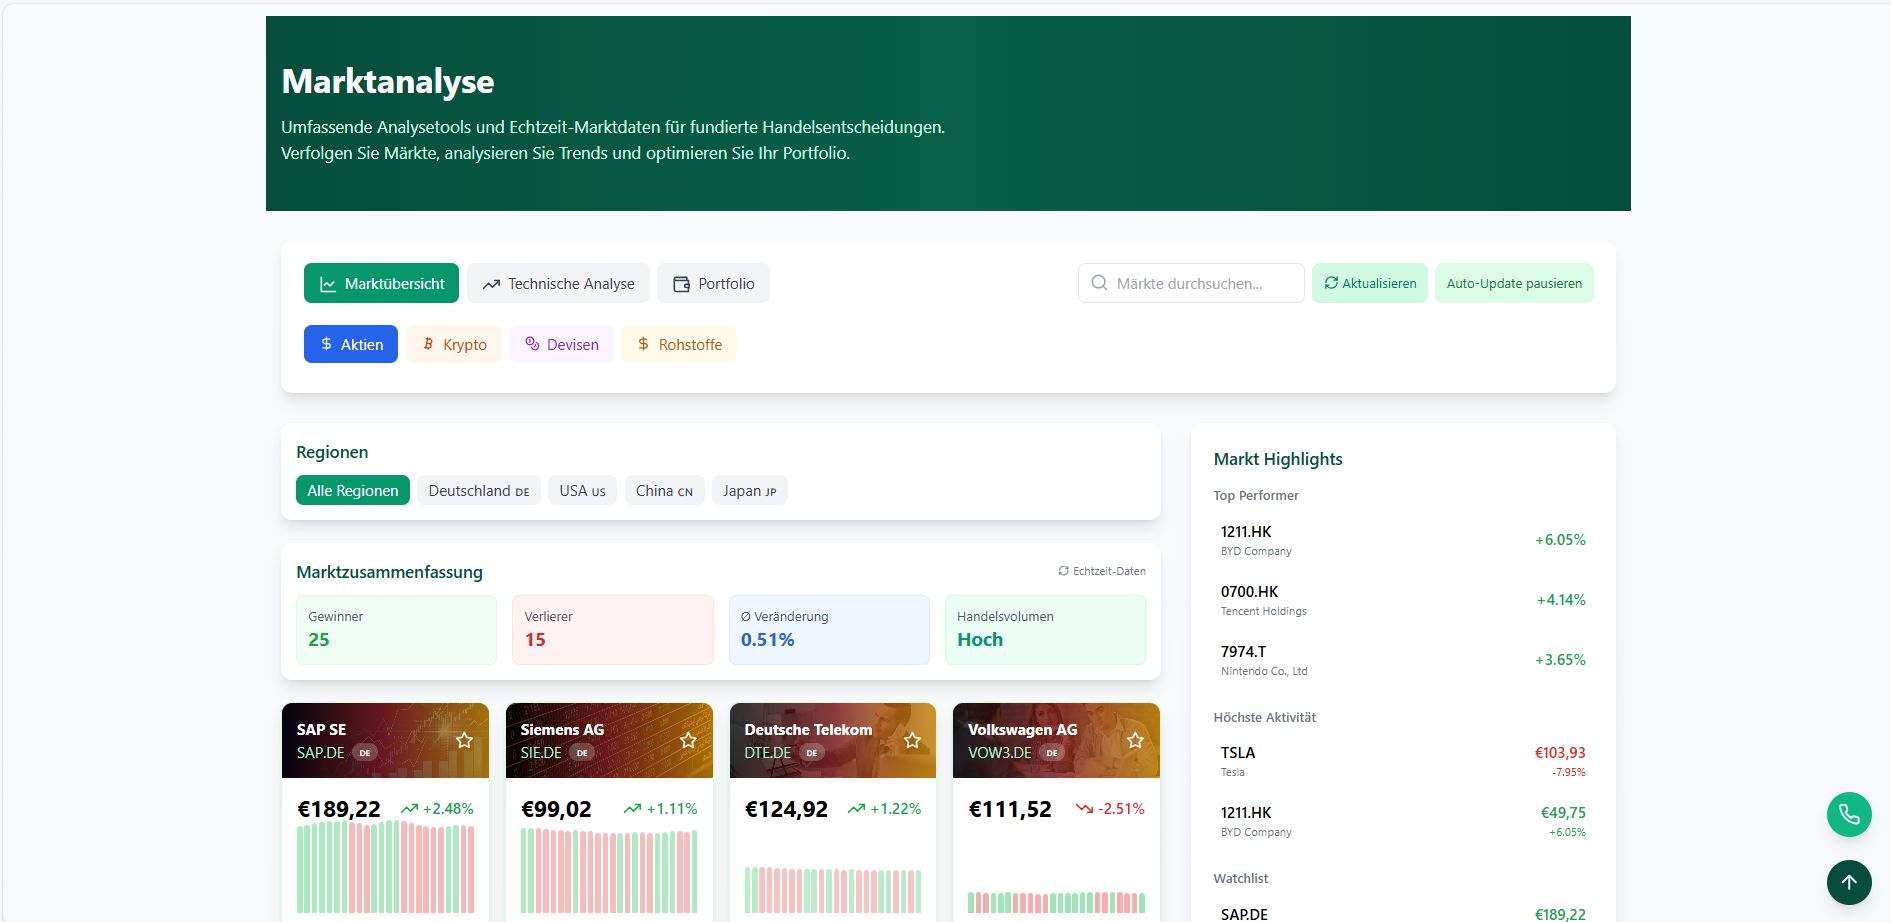Image resolution: width=1891 pixels, height=922 pixels.
Task: Switch to the Portfolio tab
Action: tap(713, 284)
